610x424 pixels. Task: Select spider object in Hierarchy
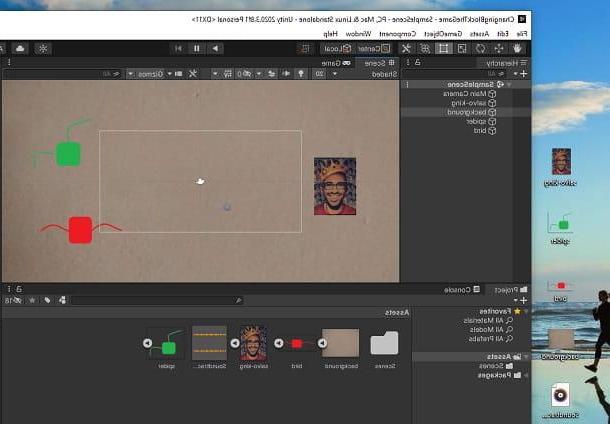pos(481,122)
